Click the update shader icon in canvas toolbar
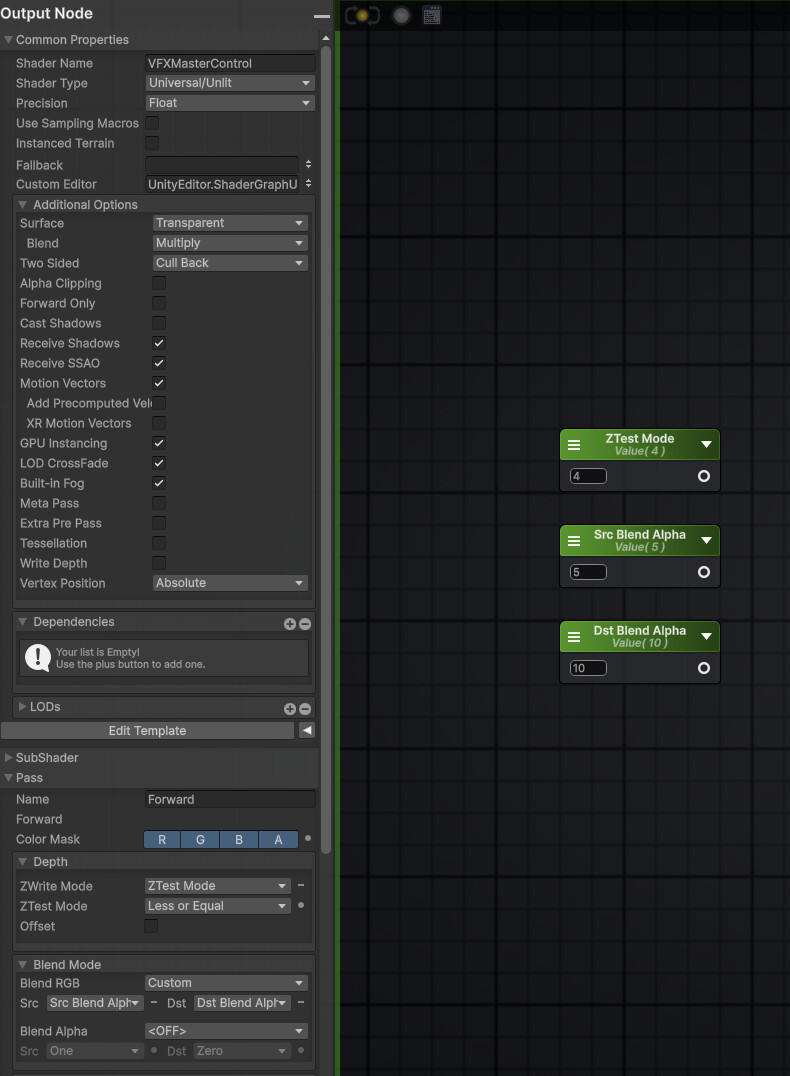The image size is (790, 1076). 362,15
